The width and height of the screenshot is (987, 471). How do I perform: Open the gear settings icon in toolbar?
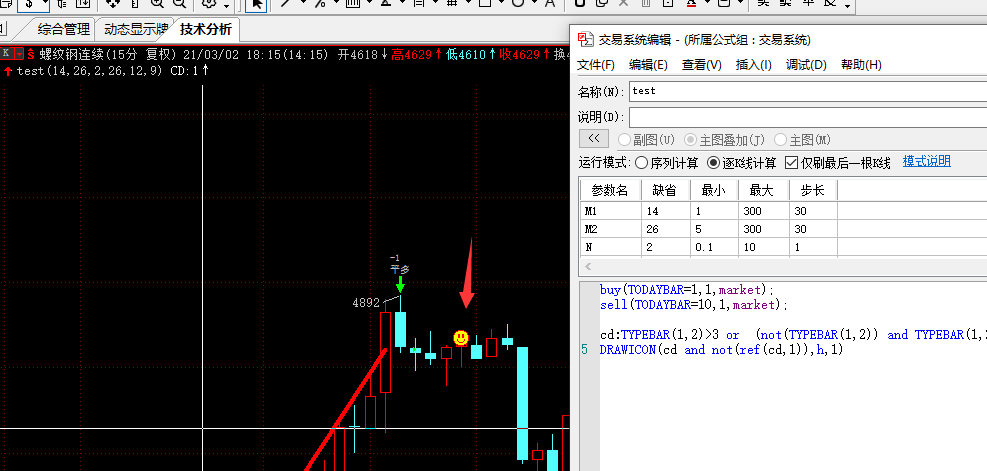pos(208,3)
